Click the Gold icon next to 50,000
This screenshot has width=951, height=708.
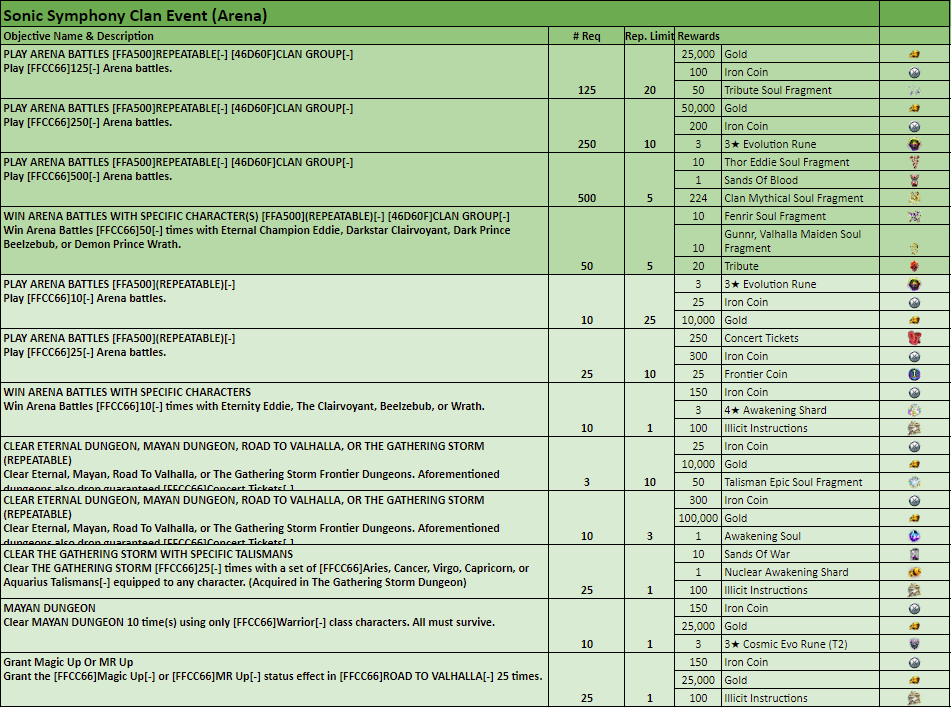pyautogui.click(x=914, y=108)
